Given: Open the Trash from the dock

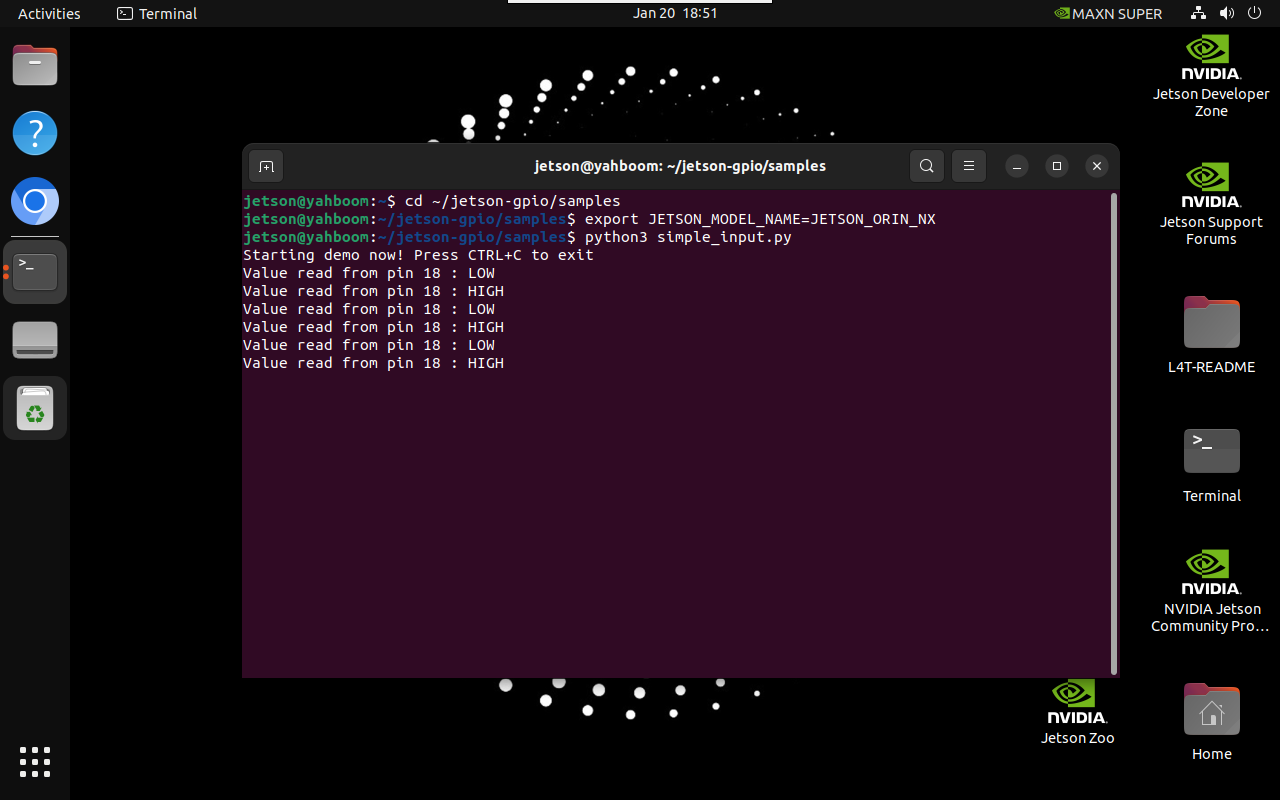Looking at the screenshot, I should point(35,408).
